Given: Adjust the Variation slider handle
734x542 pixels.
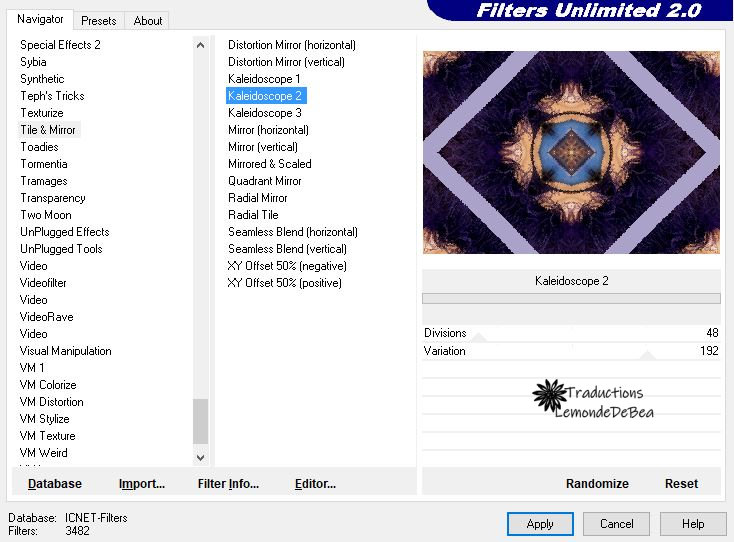Looking at the screenshot, I should tap(647, 355).
